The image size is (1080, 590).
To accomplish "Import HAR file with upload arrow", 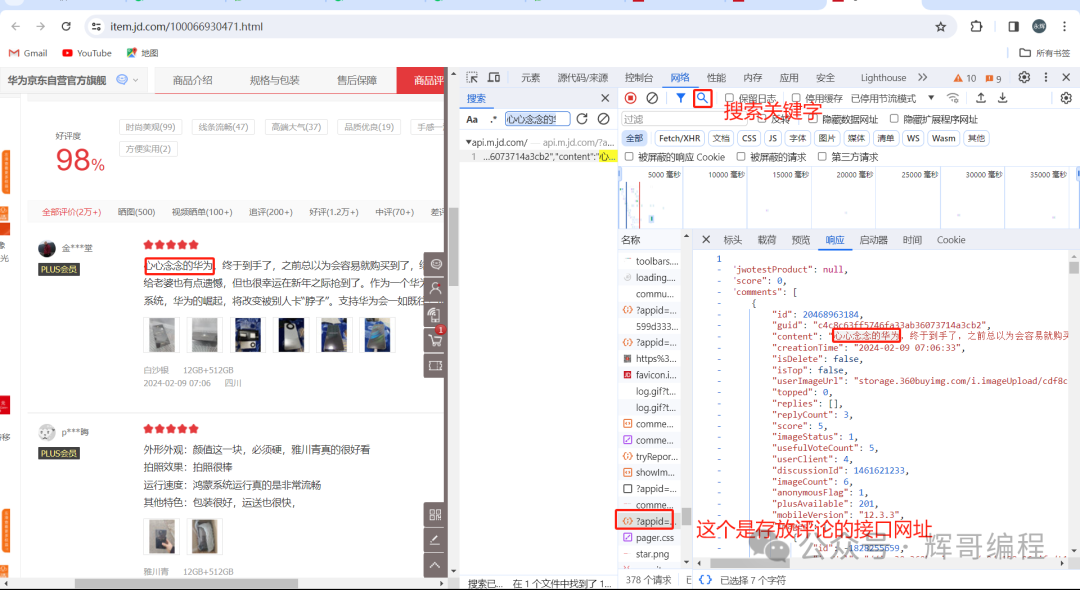I will (x=981, y=98).
